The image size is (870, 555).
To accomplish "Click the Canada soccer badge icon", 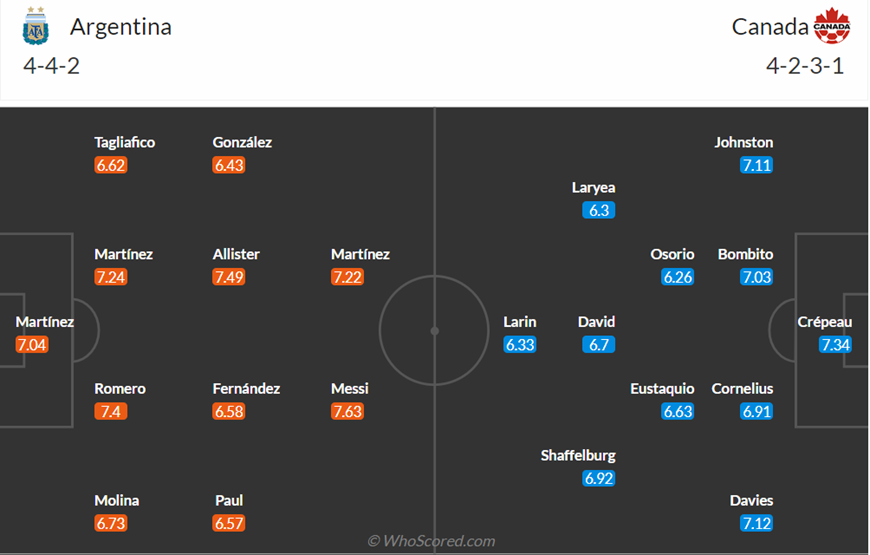I will coord(832,26).
